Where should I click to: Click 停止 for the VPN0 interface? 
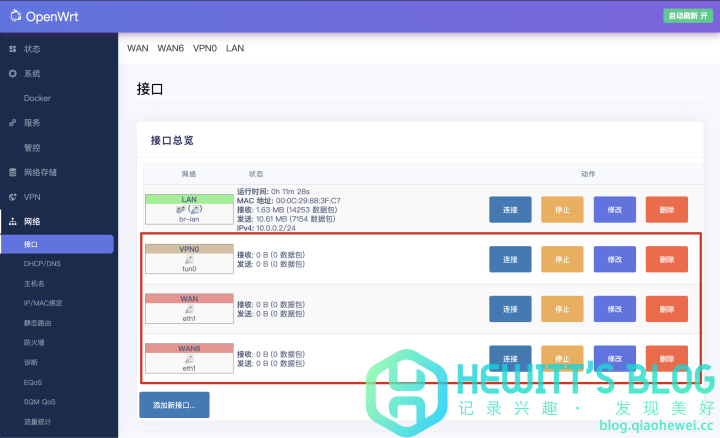pos(562,259)
